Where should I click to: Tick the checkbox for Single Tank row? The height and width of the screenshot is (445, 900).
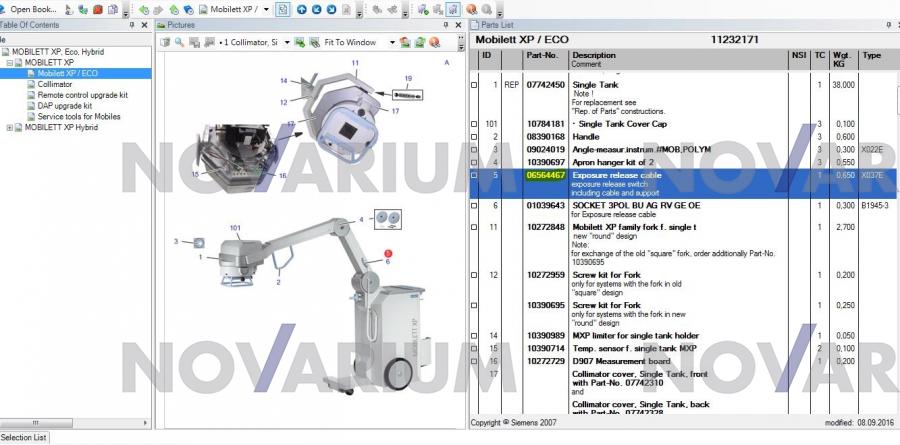(x=475, y=86)
